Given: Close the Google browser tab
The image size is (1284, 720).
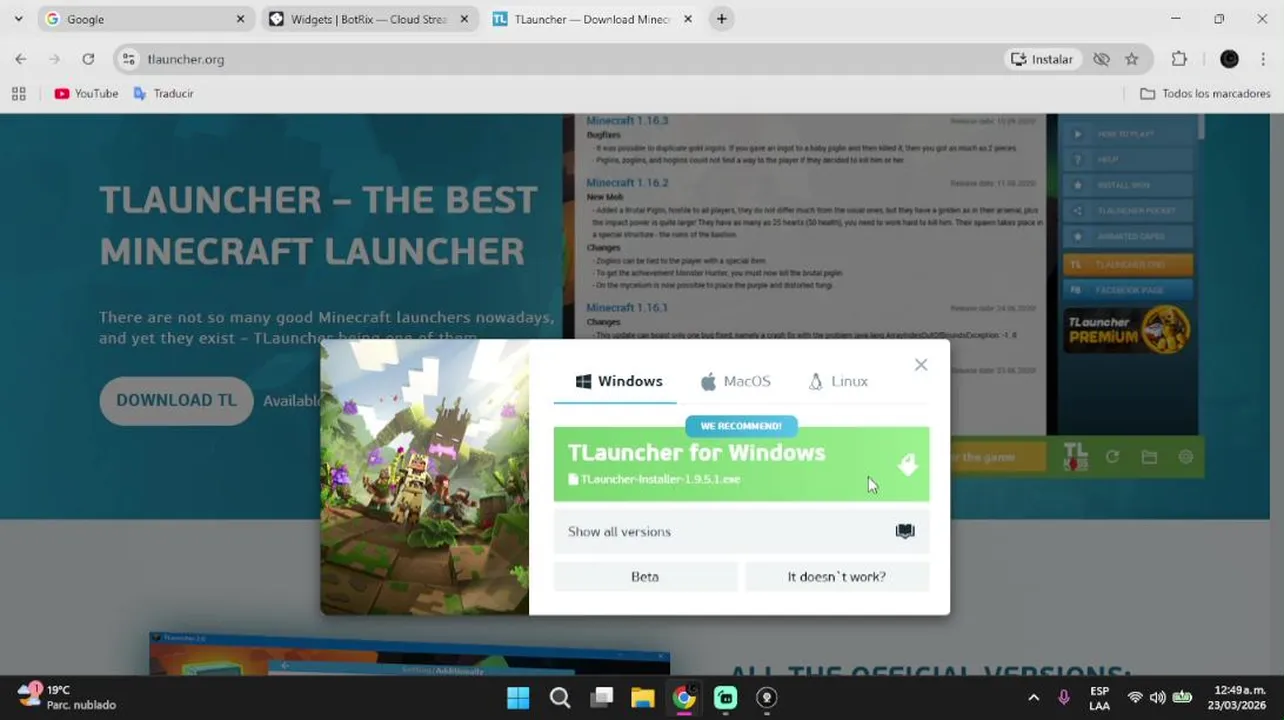Looking at the screenshot, I should pos(240,19).
